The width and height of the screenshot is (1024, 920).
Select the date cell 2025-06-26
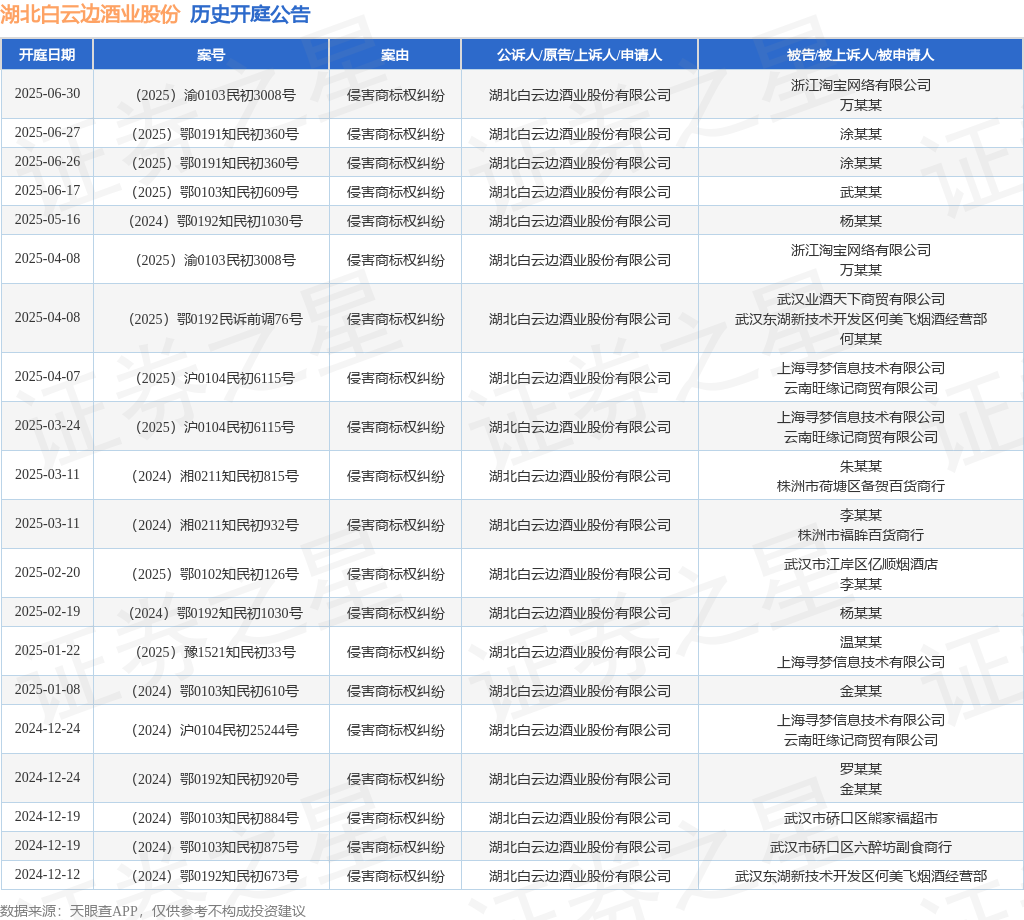[48, 161]
